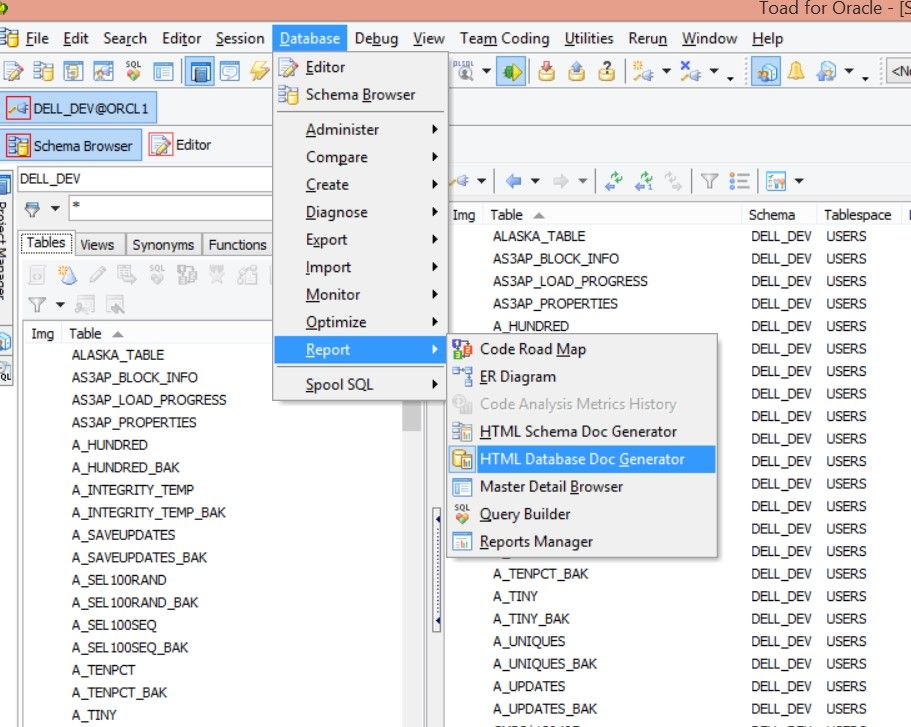Switch to the Views tab

click(98, 245)
